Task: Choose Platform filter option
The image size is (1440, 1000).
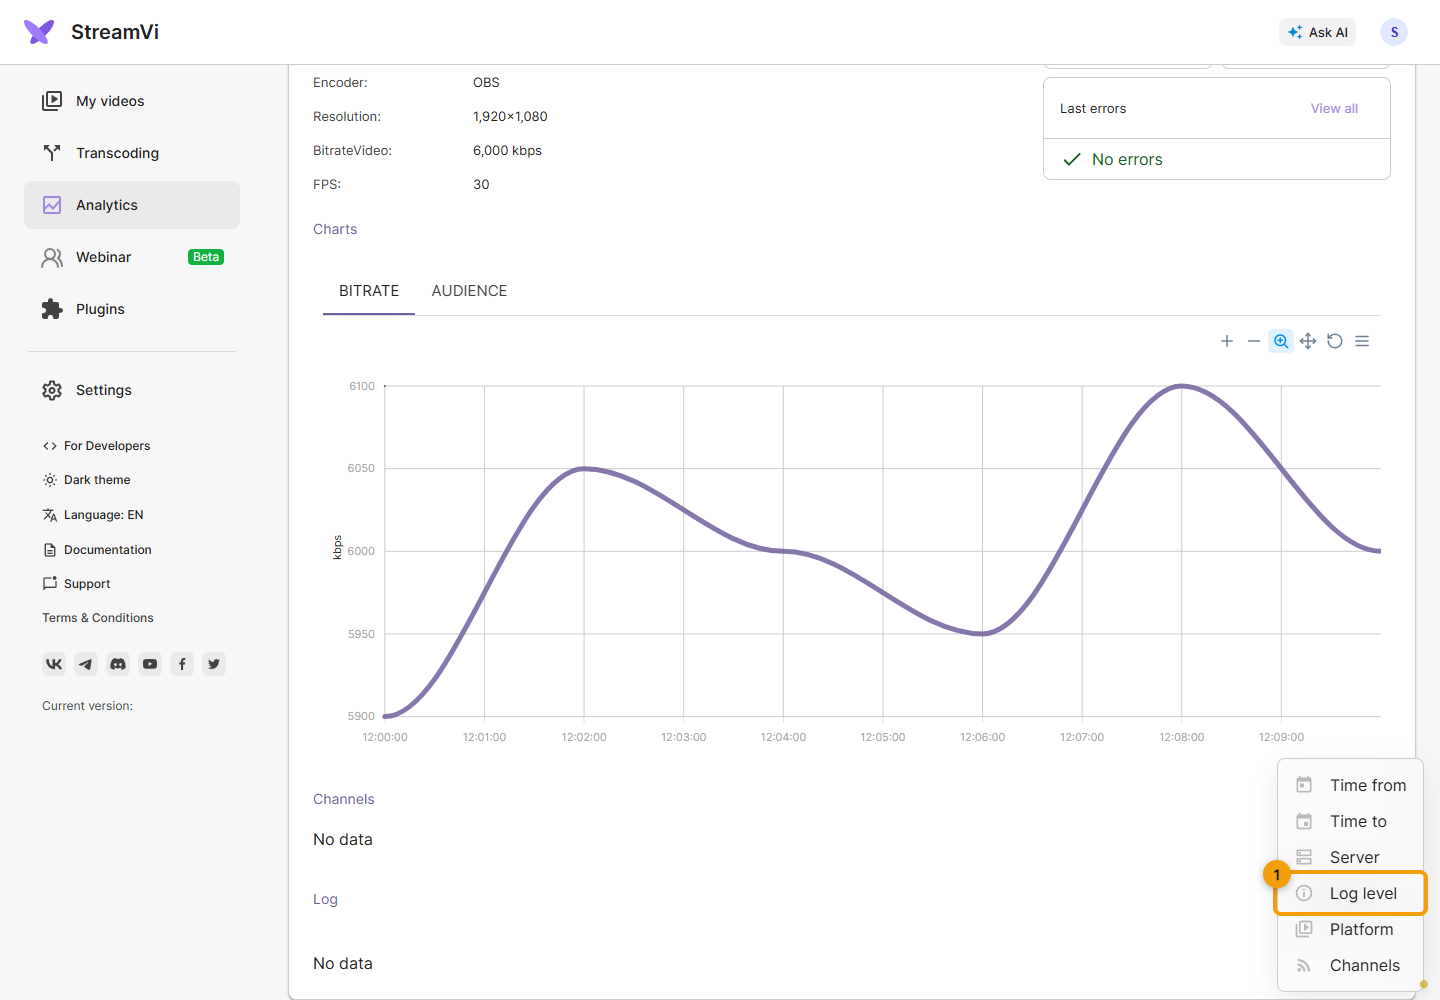Action: pos(1351,929)
